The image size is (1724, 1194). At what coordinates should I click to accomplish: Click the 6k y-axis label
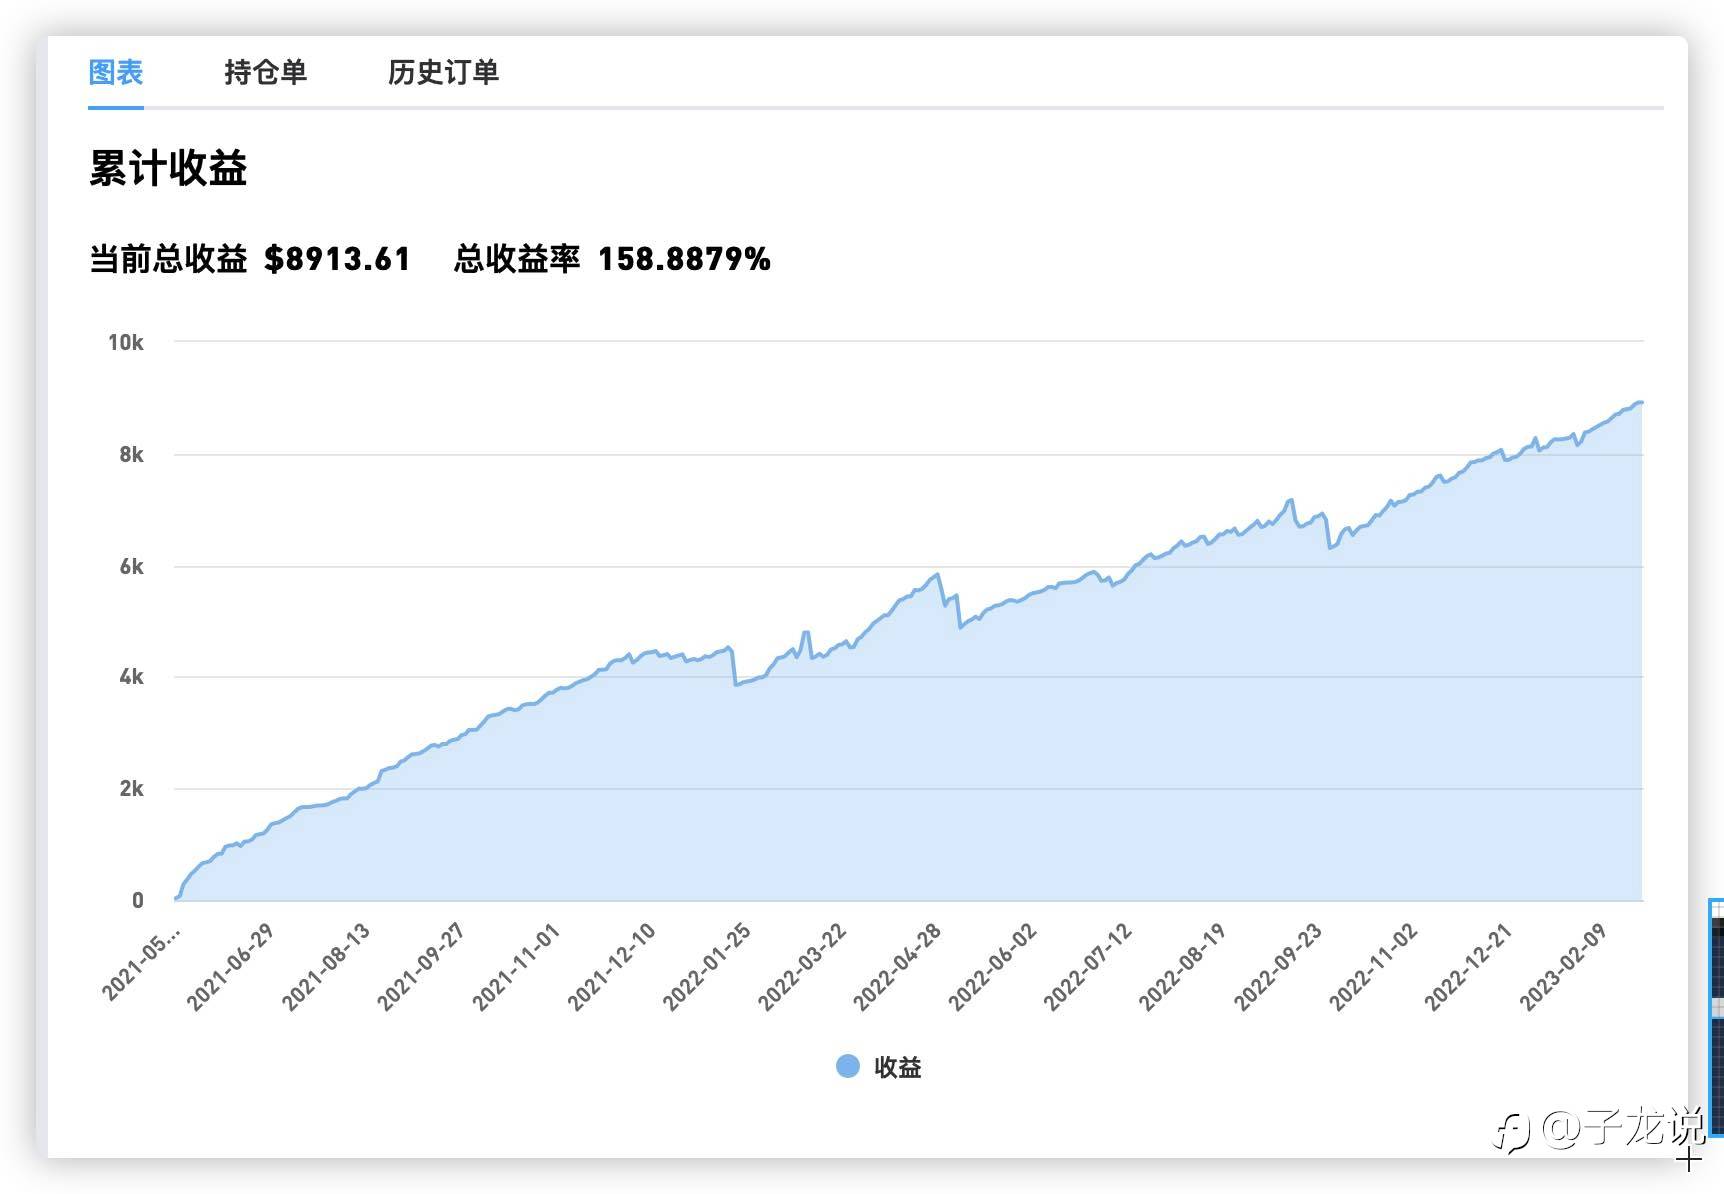tap(131, 567)
